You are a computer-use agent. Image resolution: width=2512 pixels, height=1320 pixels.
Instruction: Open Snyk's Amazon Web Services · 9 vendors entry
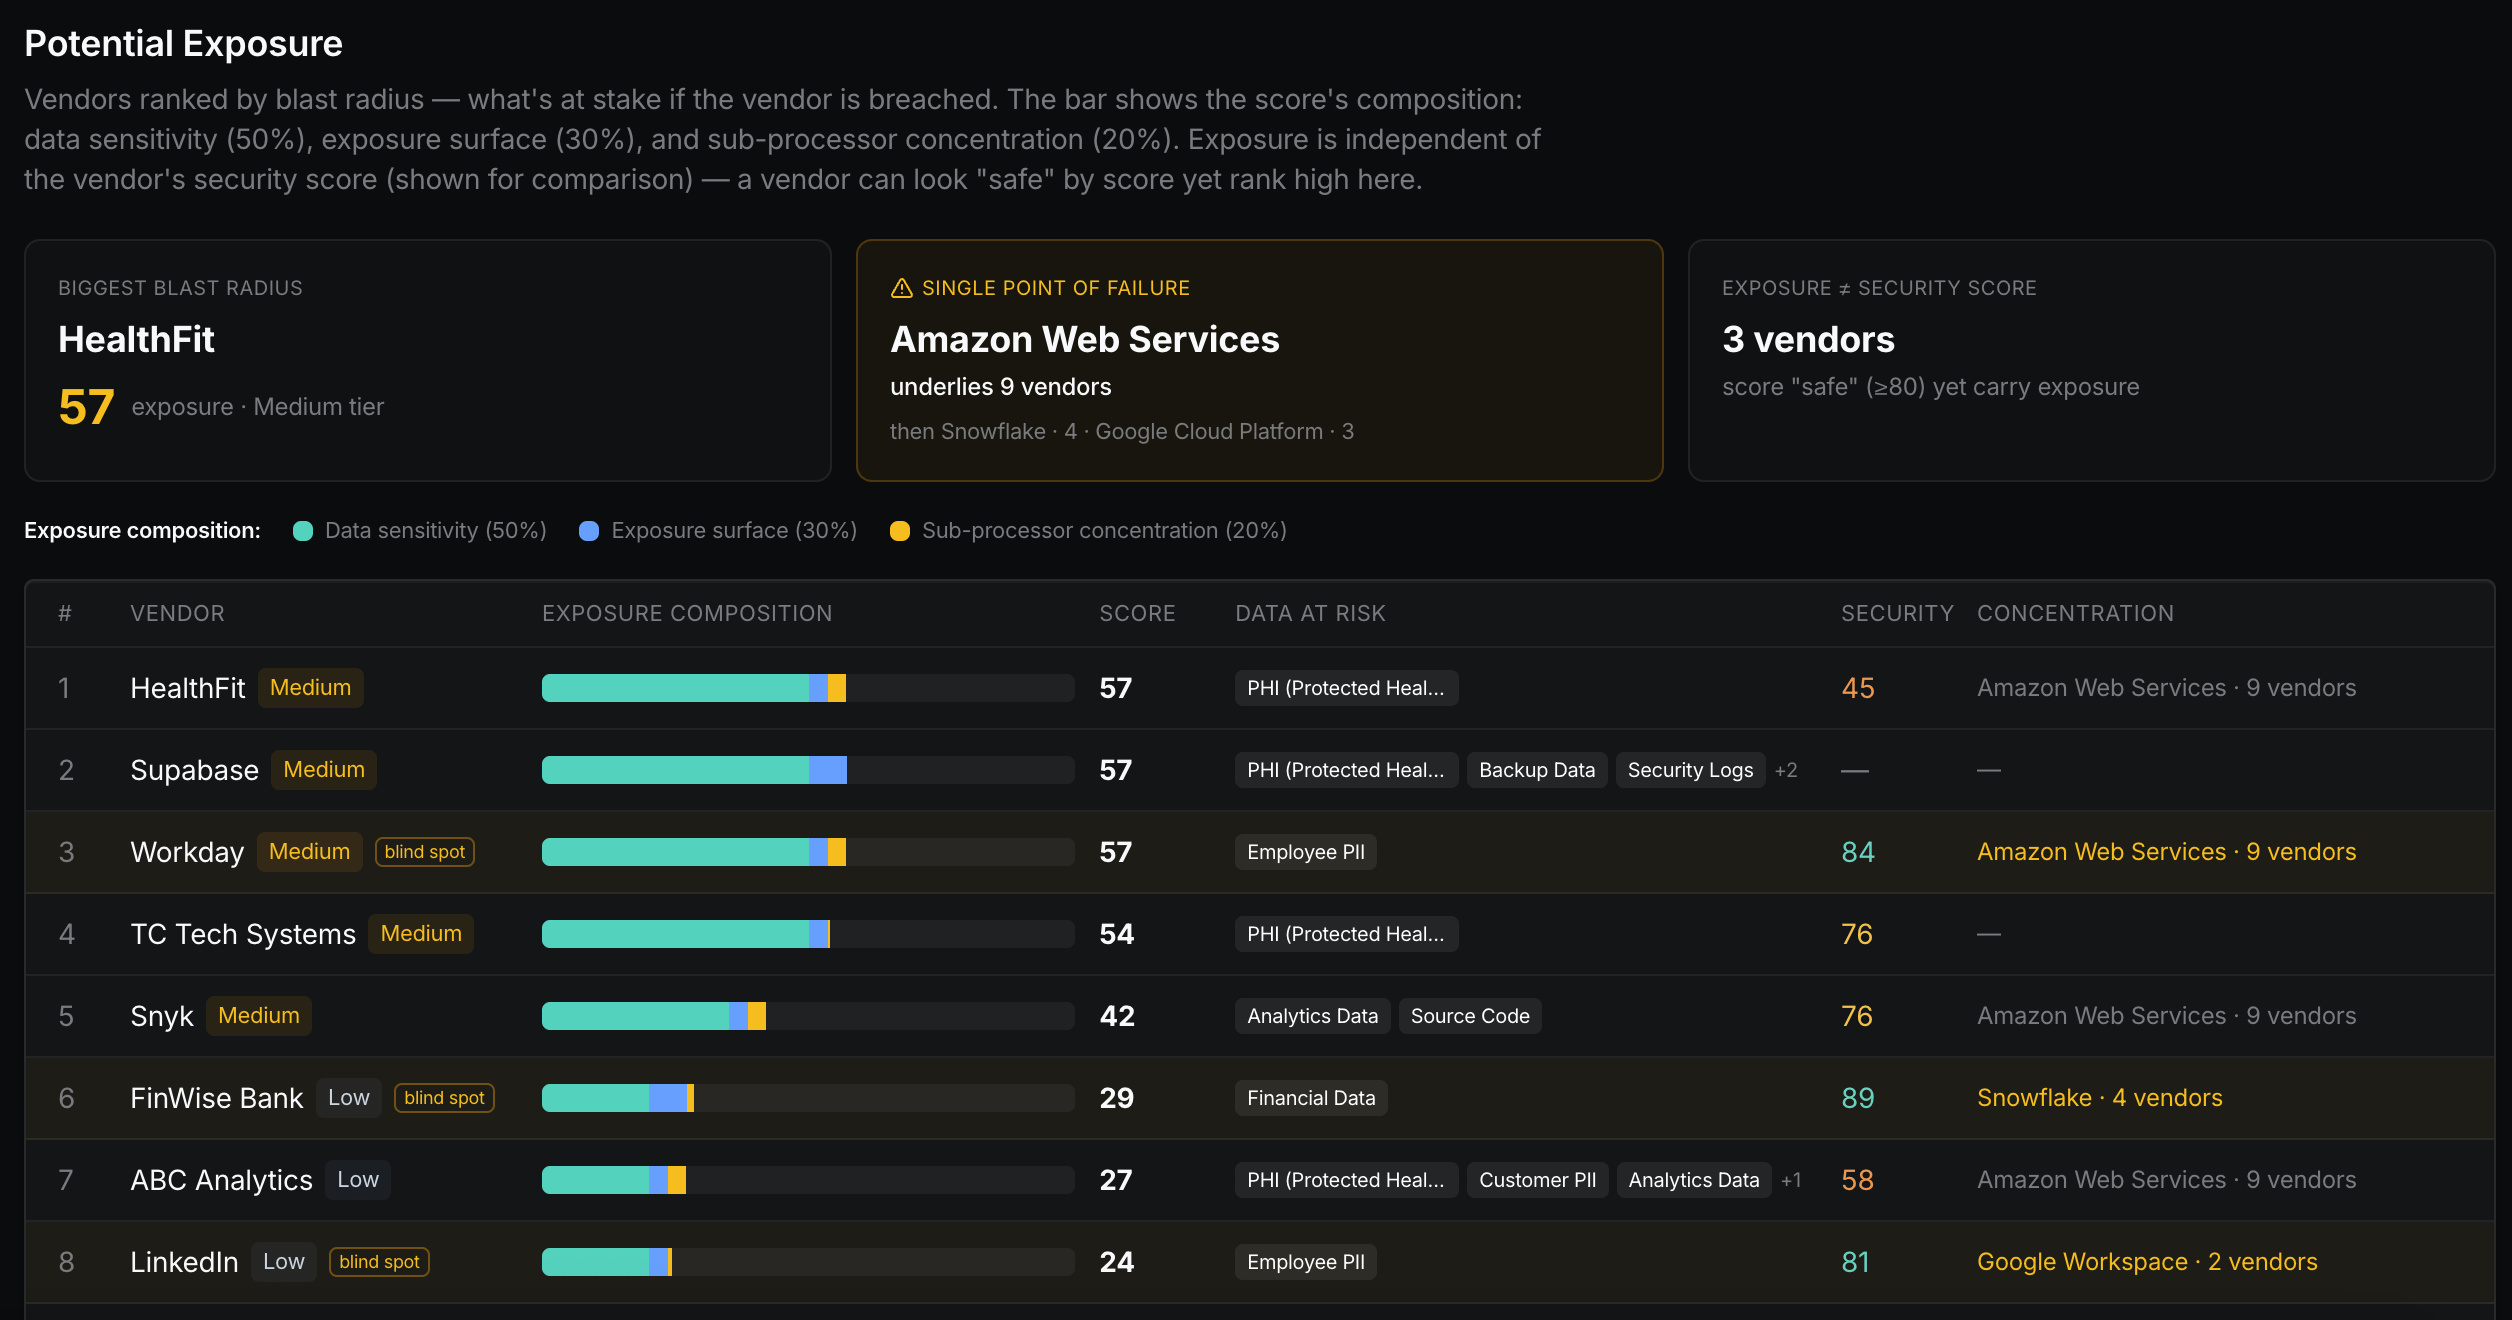pyautogui.click(x=2166, y=1016)
